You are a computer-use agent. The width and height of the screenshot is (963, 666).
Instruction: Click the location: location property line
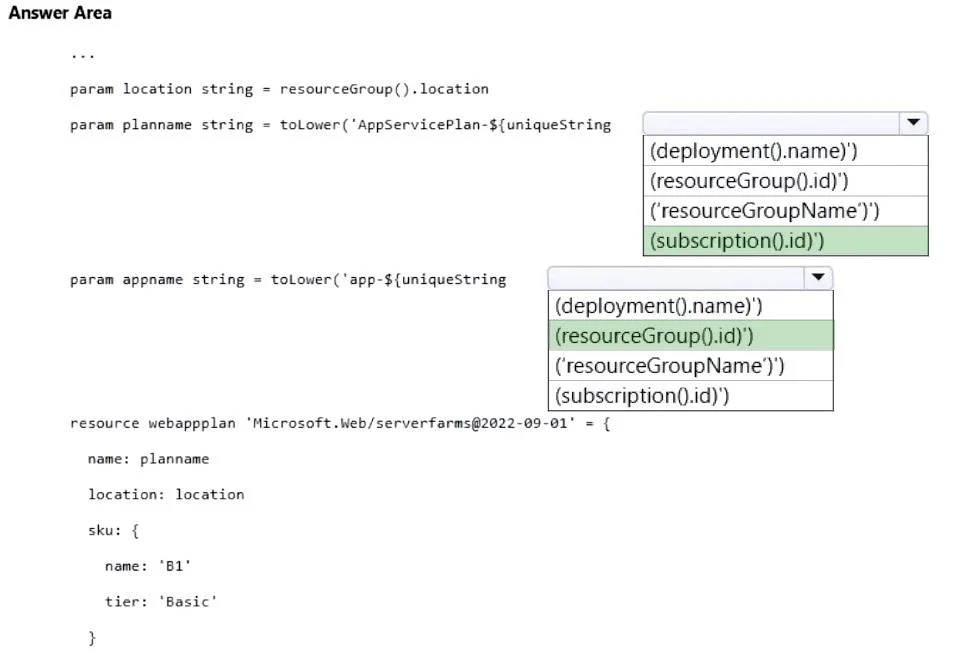pyautogui.click(x=166, y=495)
